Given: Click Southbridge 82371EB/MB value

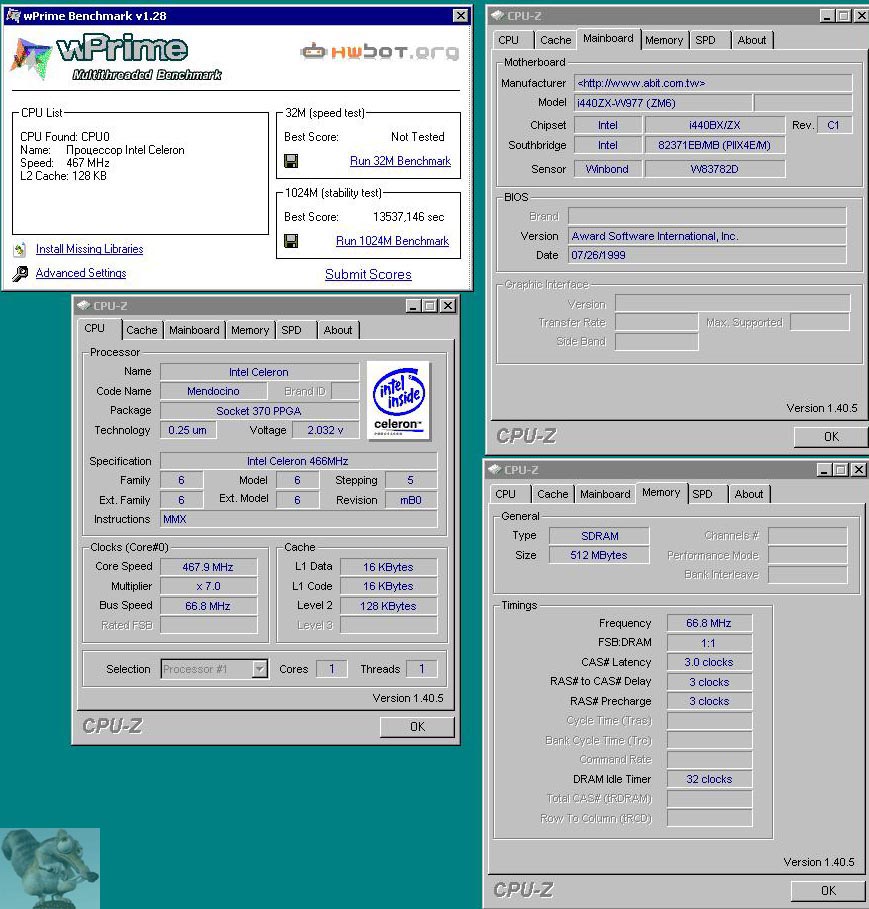Looking at the screenshot, I should (x=714, y=146).
